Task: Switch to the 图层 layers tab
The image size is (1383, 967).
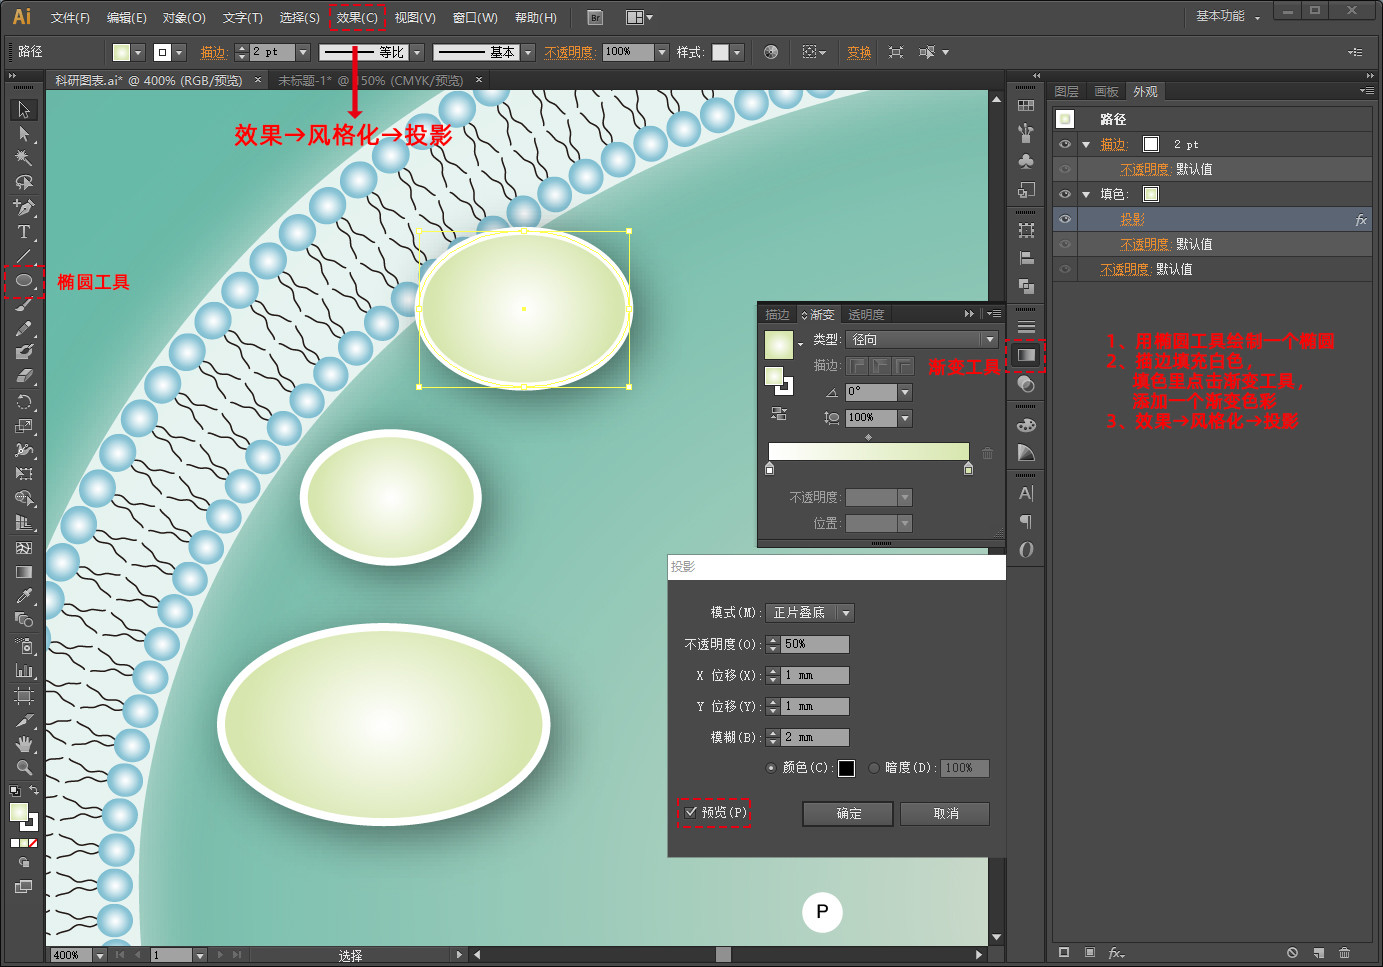Action: (1067, 92)
